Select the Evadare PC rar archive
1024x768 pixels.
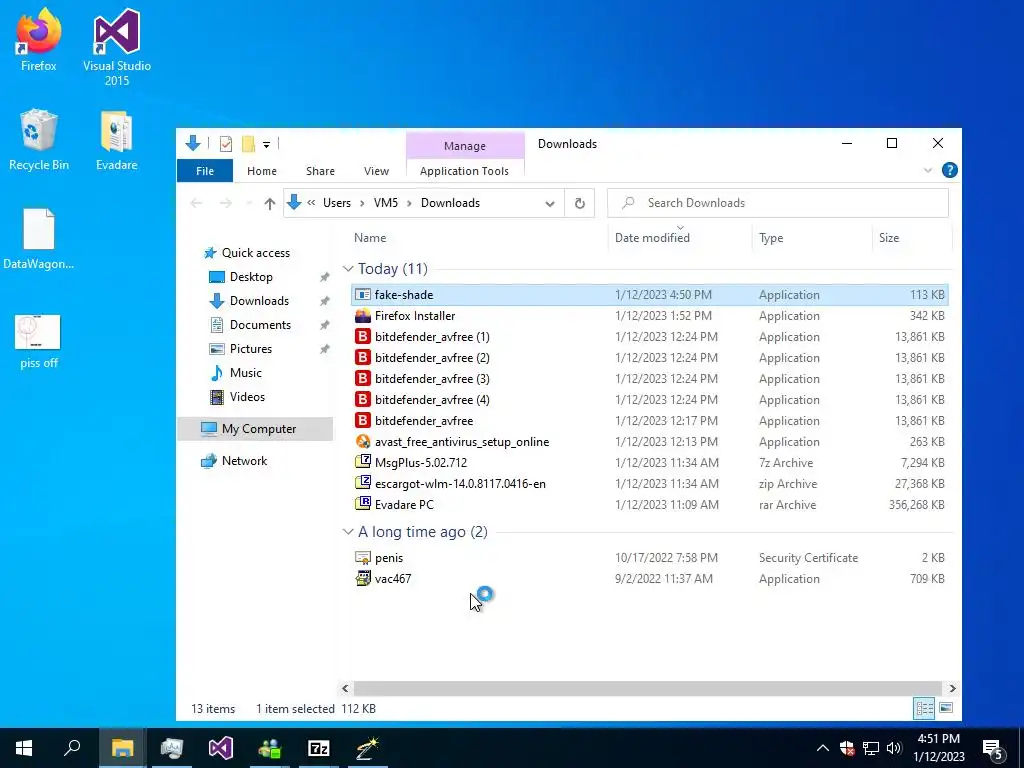(649, 505)
